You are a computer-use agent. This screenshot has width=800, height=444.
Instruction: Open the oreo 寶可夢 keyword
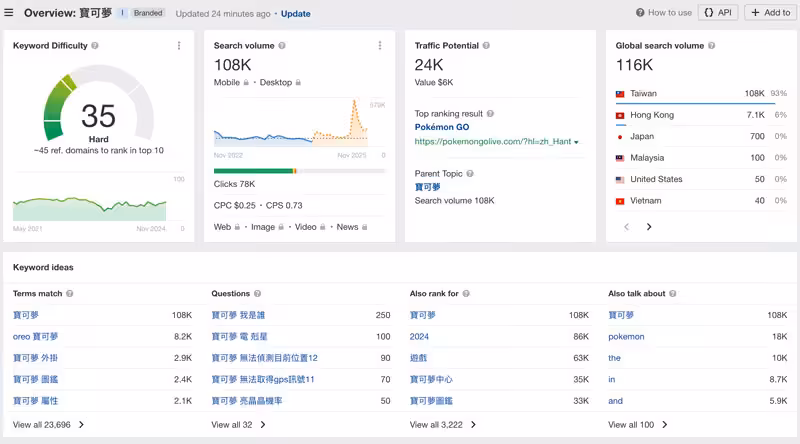(35, 337)
